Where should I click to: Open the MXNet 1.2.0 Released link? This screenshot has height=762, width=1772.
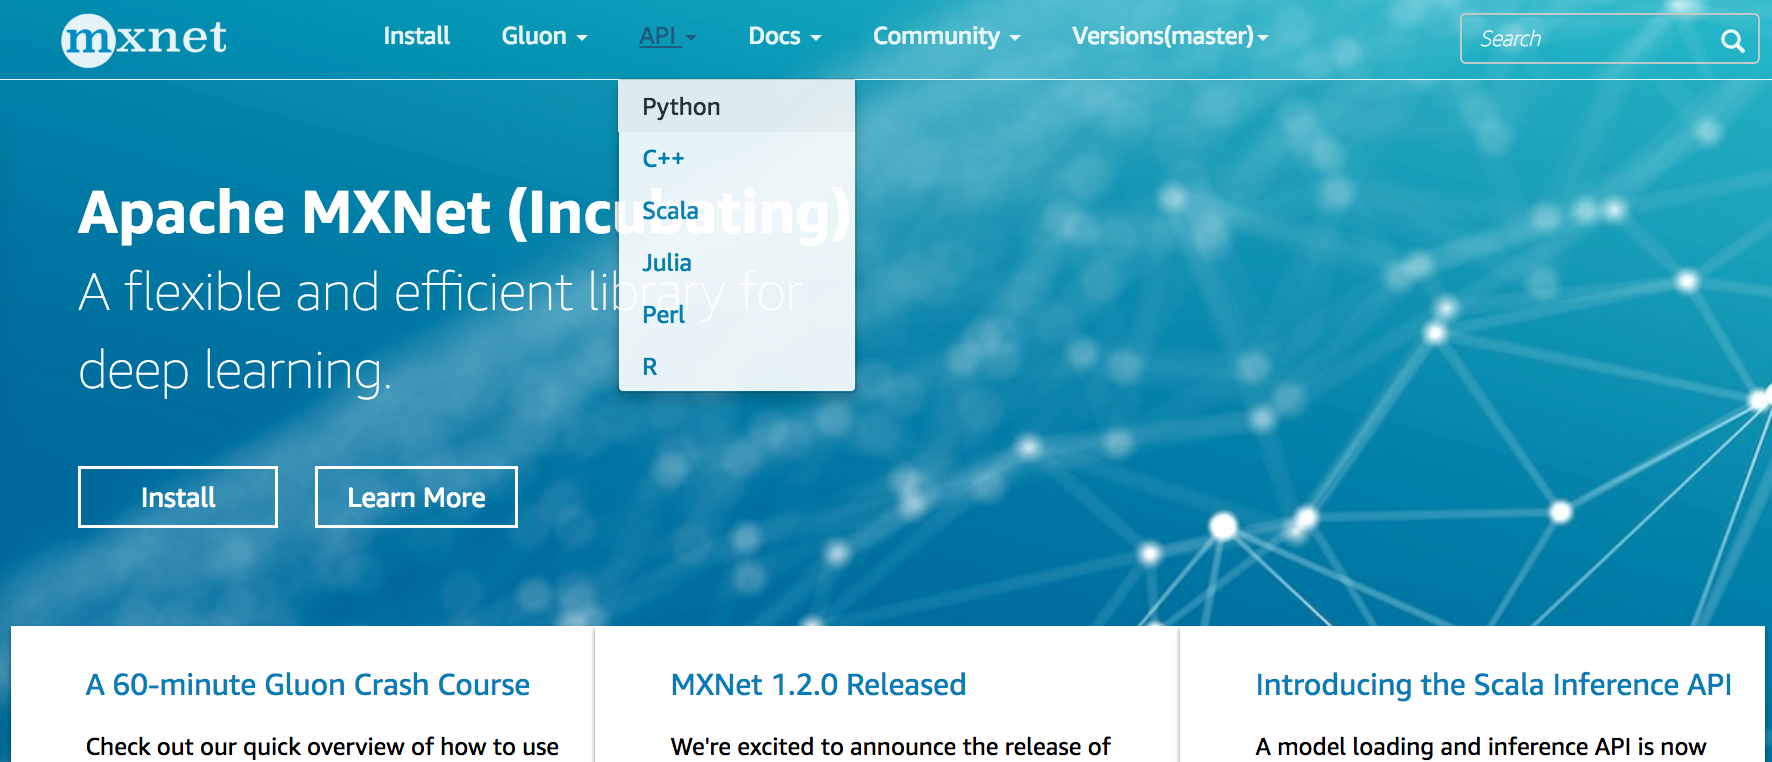click(818, 685)
